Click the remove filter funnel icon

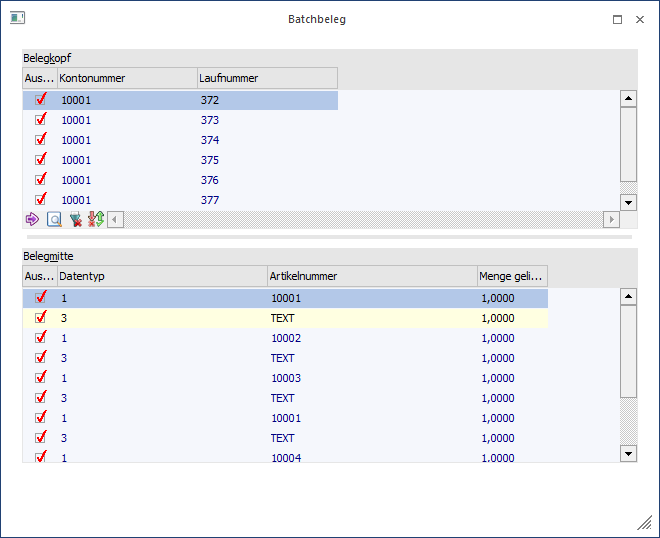(76, 219)
